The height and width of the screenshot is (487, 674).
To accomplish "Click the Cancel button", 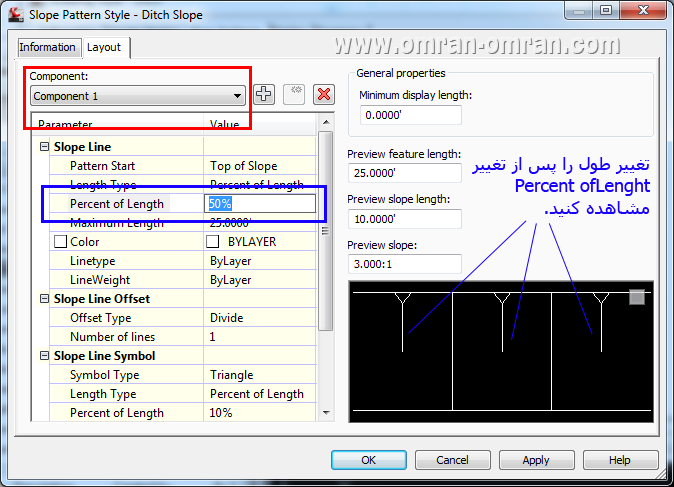I will pyautogui.click(x=453, y=460).
